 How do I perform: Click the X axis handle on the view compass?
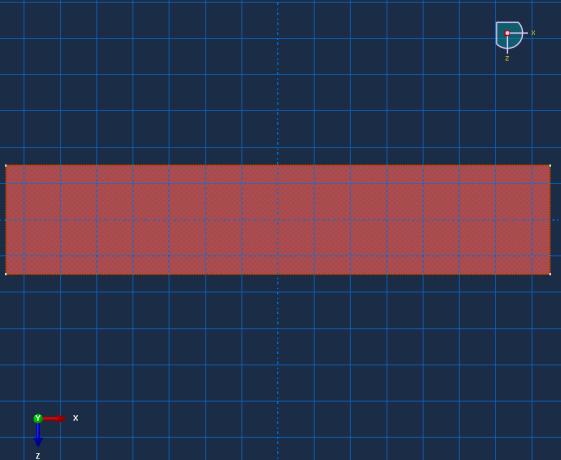[533, 33]
